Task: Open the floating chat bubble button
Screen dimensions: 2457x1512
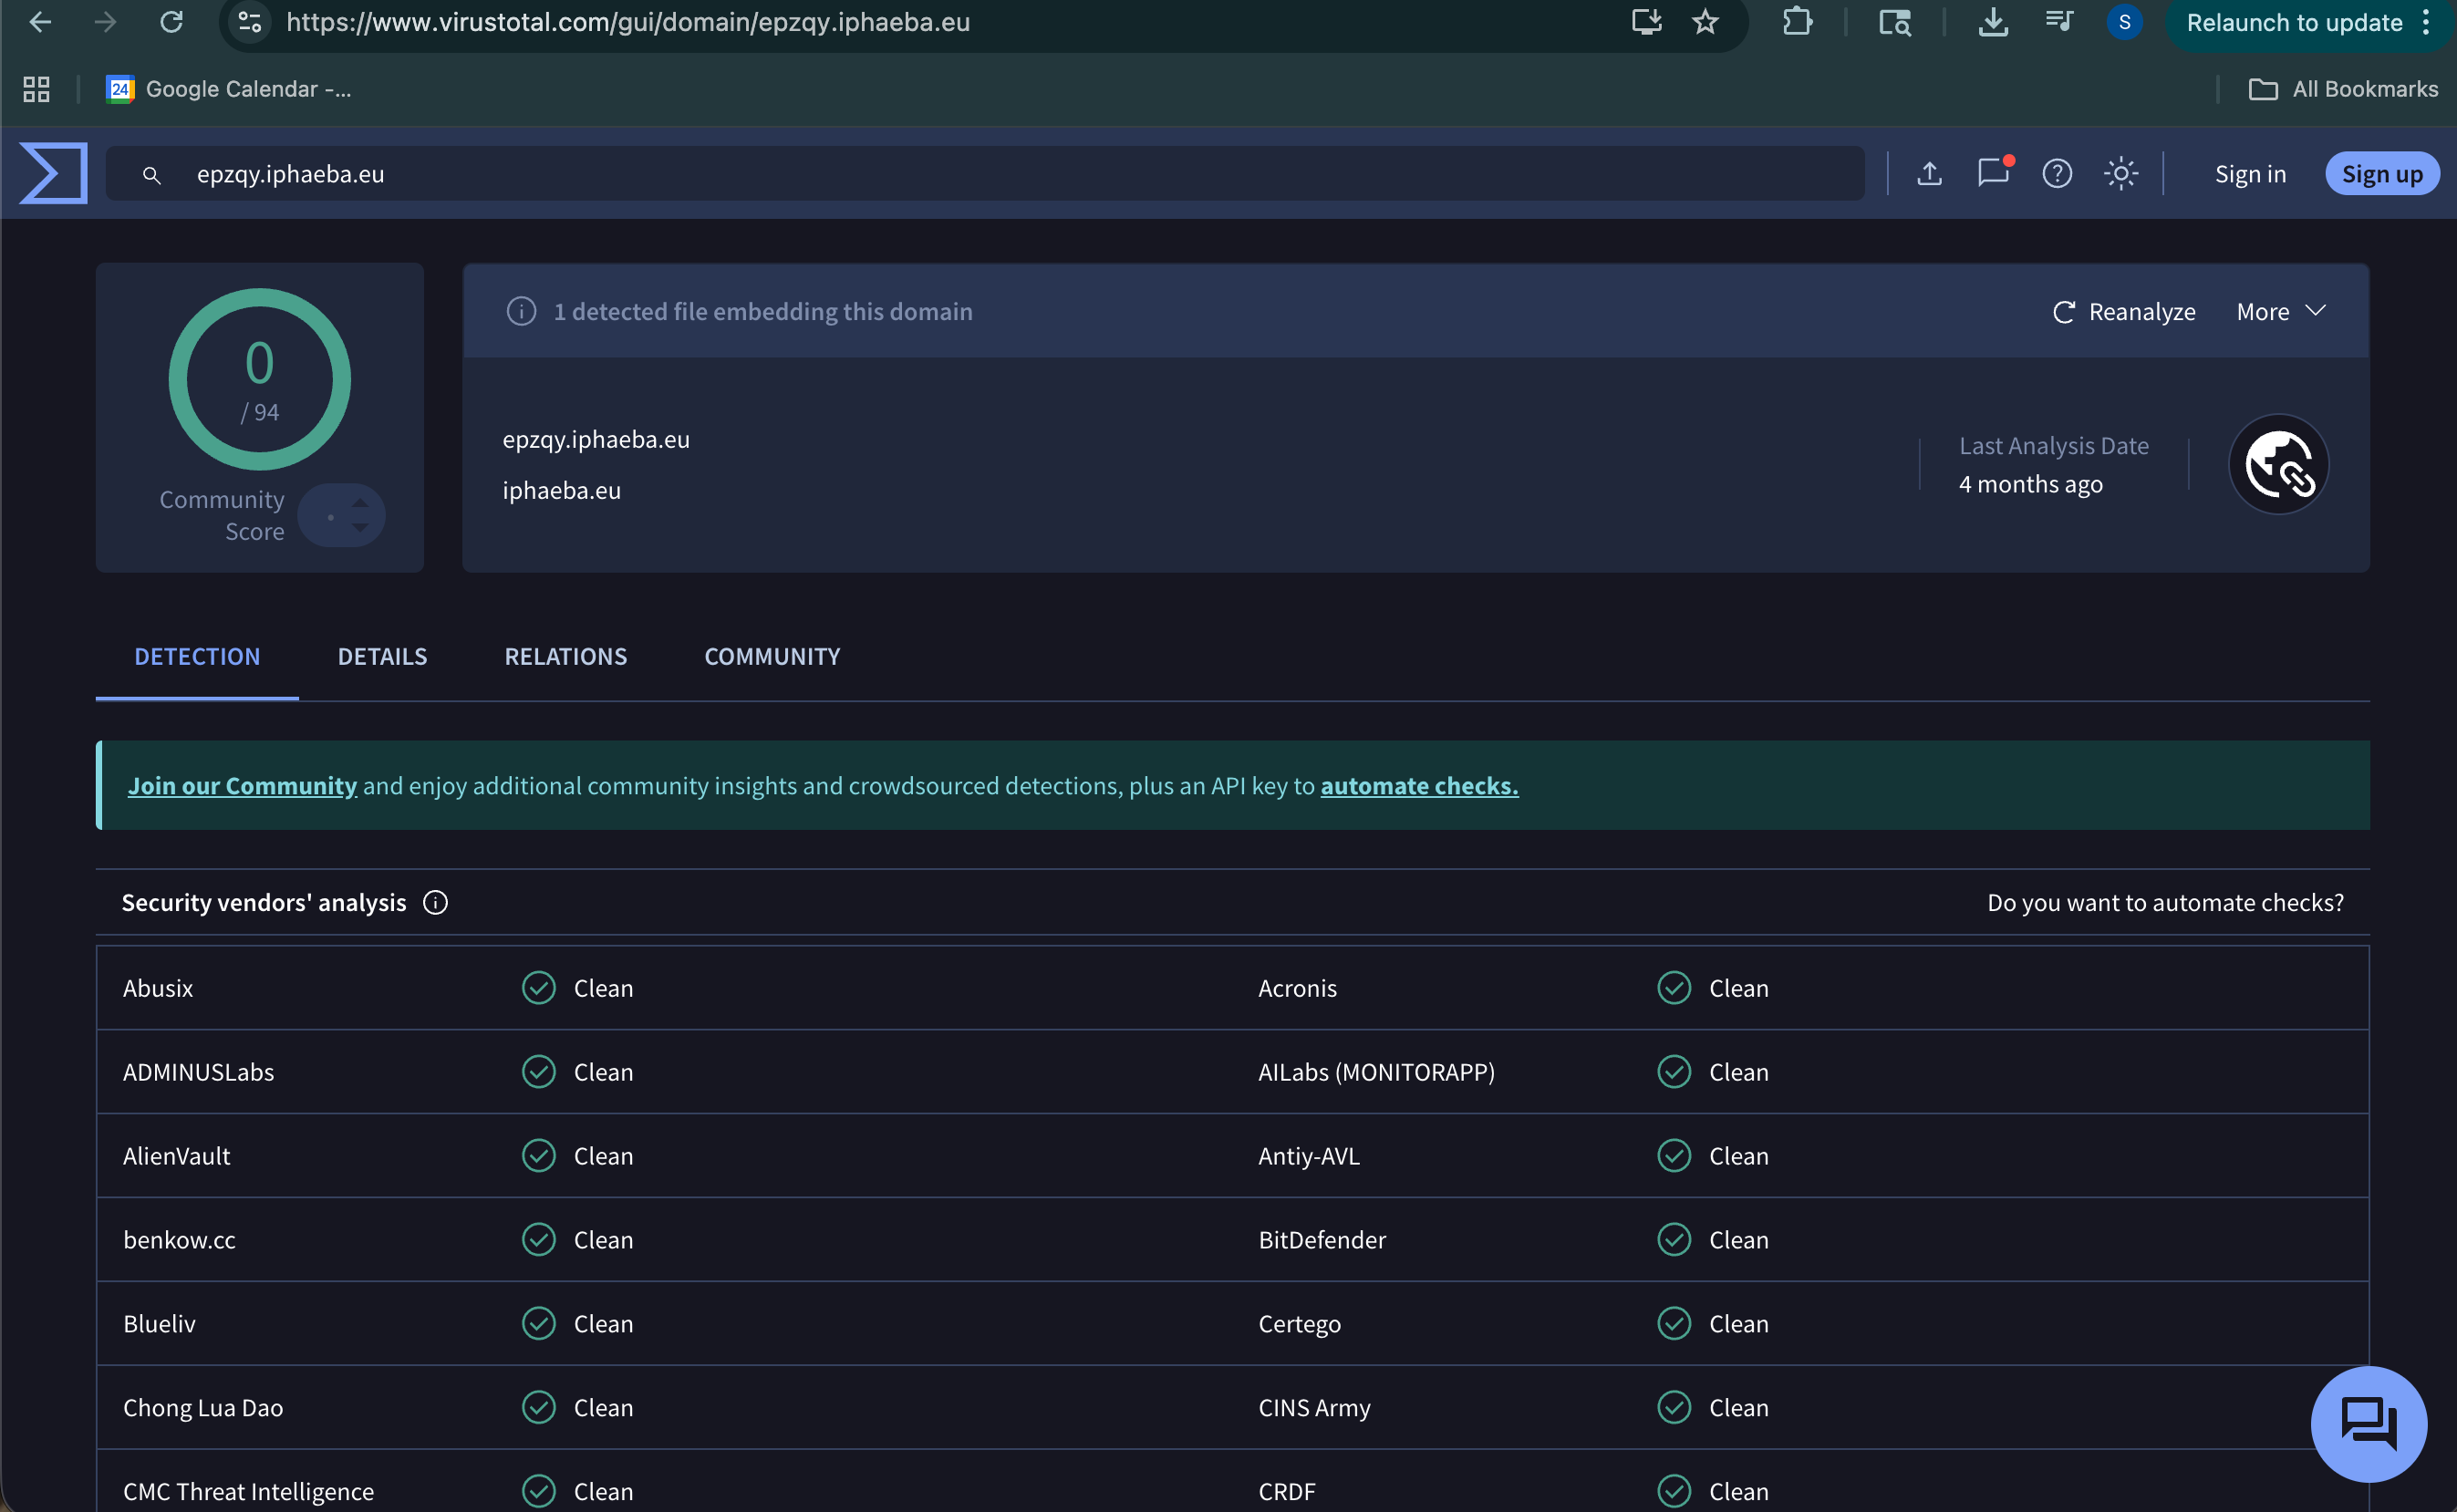Action: (x=2367, y=1423)
